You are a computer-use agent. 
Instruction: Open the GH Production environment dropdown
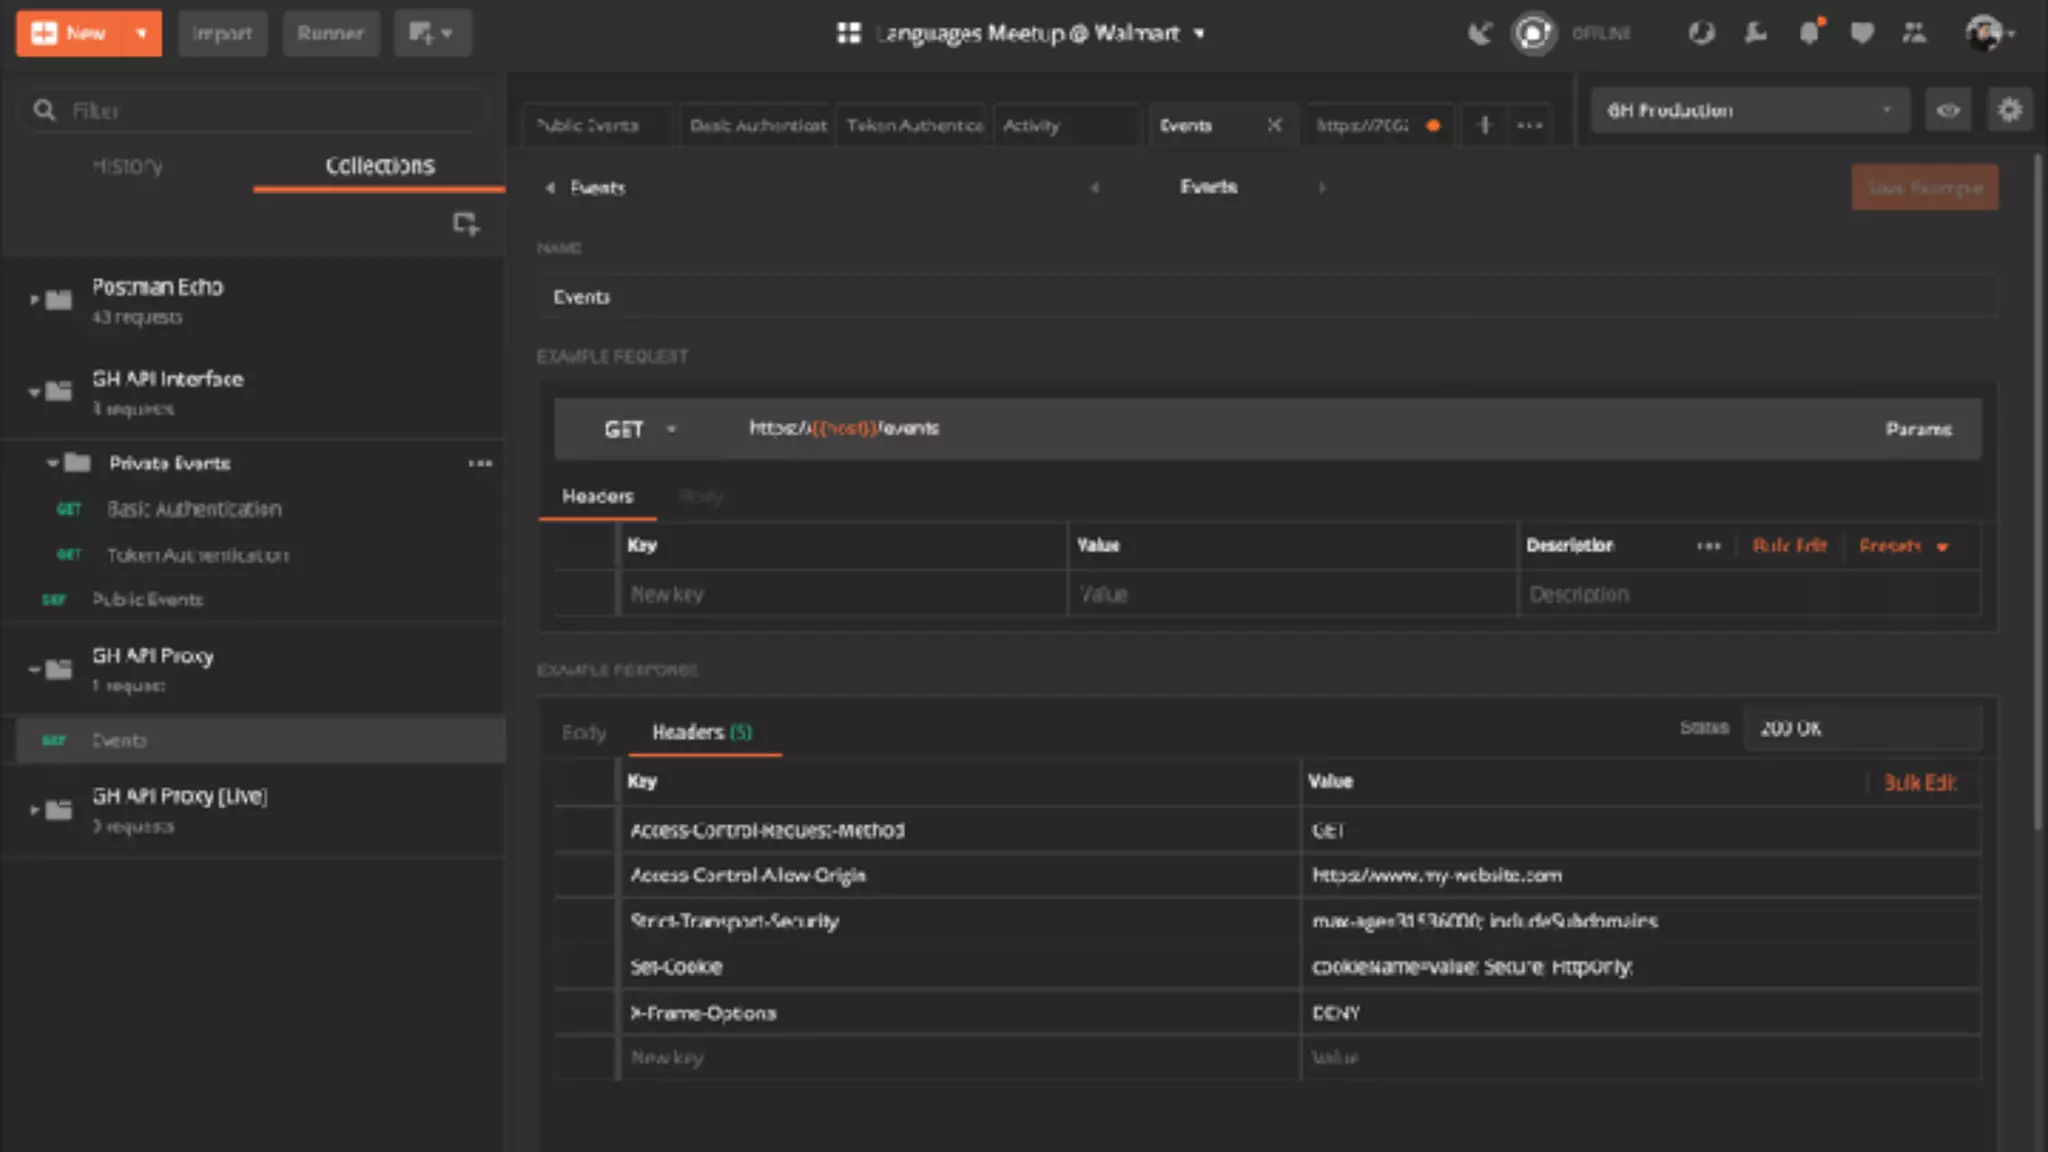(x=1748, y=110)
